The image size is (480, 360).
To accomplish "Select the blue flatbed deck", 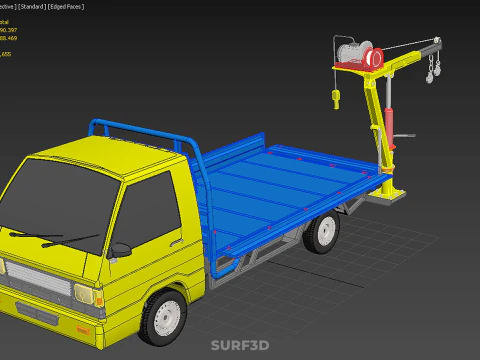I will point(287,190).
